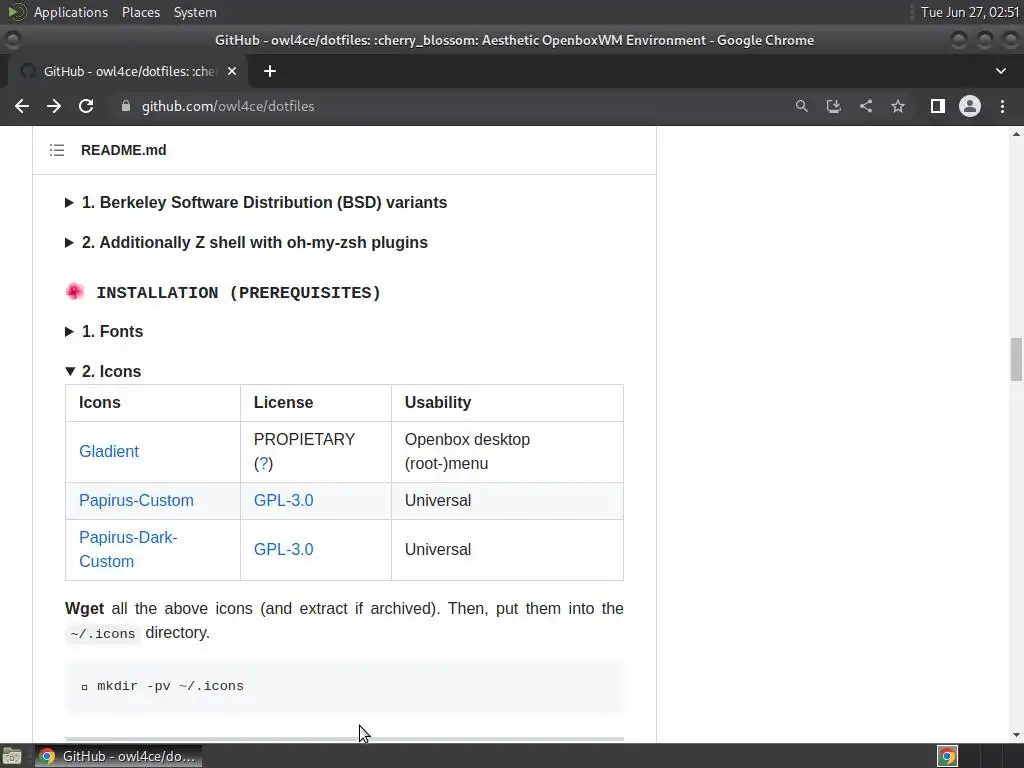Open the Chrome profile avatar menu
This screenshot has height=768, width=1024.
[970, 106]
